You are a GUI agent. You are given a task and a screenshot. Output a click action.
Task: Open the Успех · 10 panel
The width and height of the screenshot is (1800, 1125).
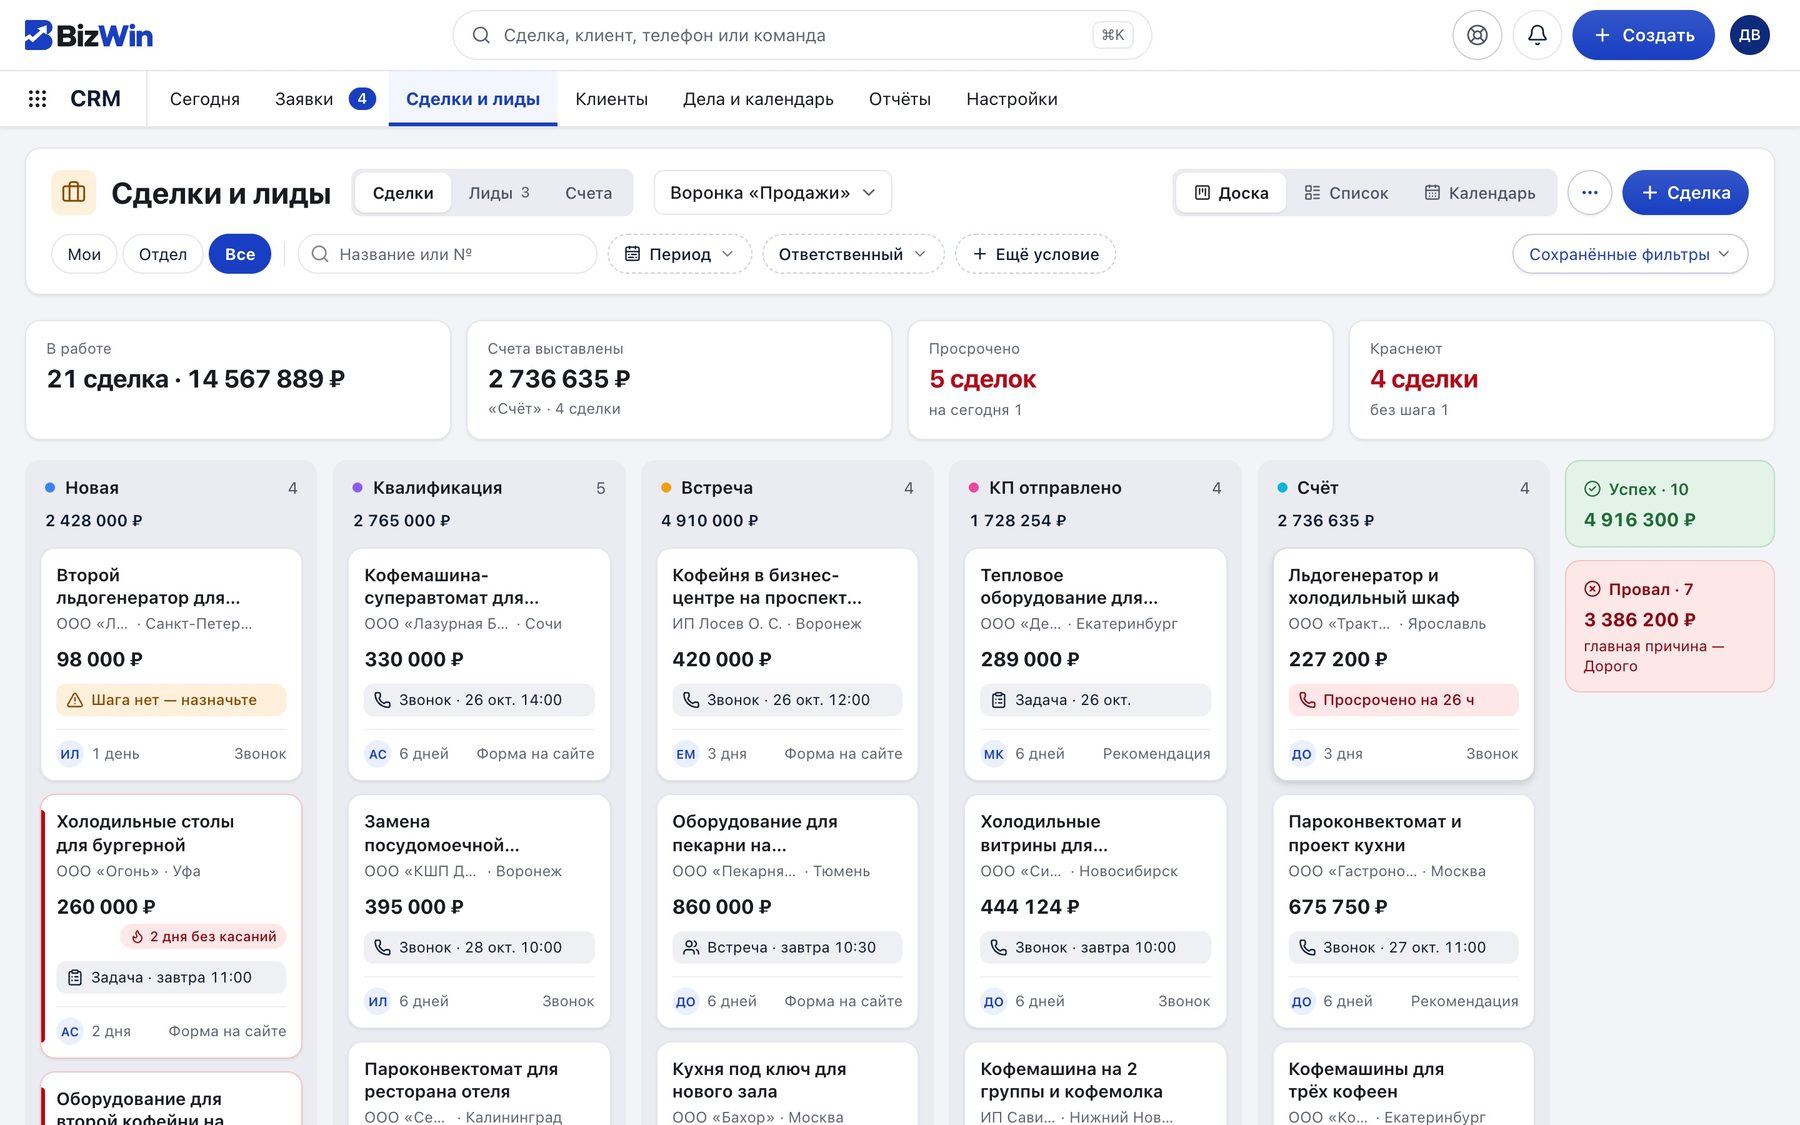click(1669, 504)
